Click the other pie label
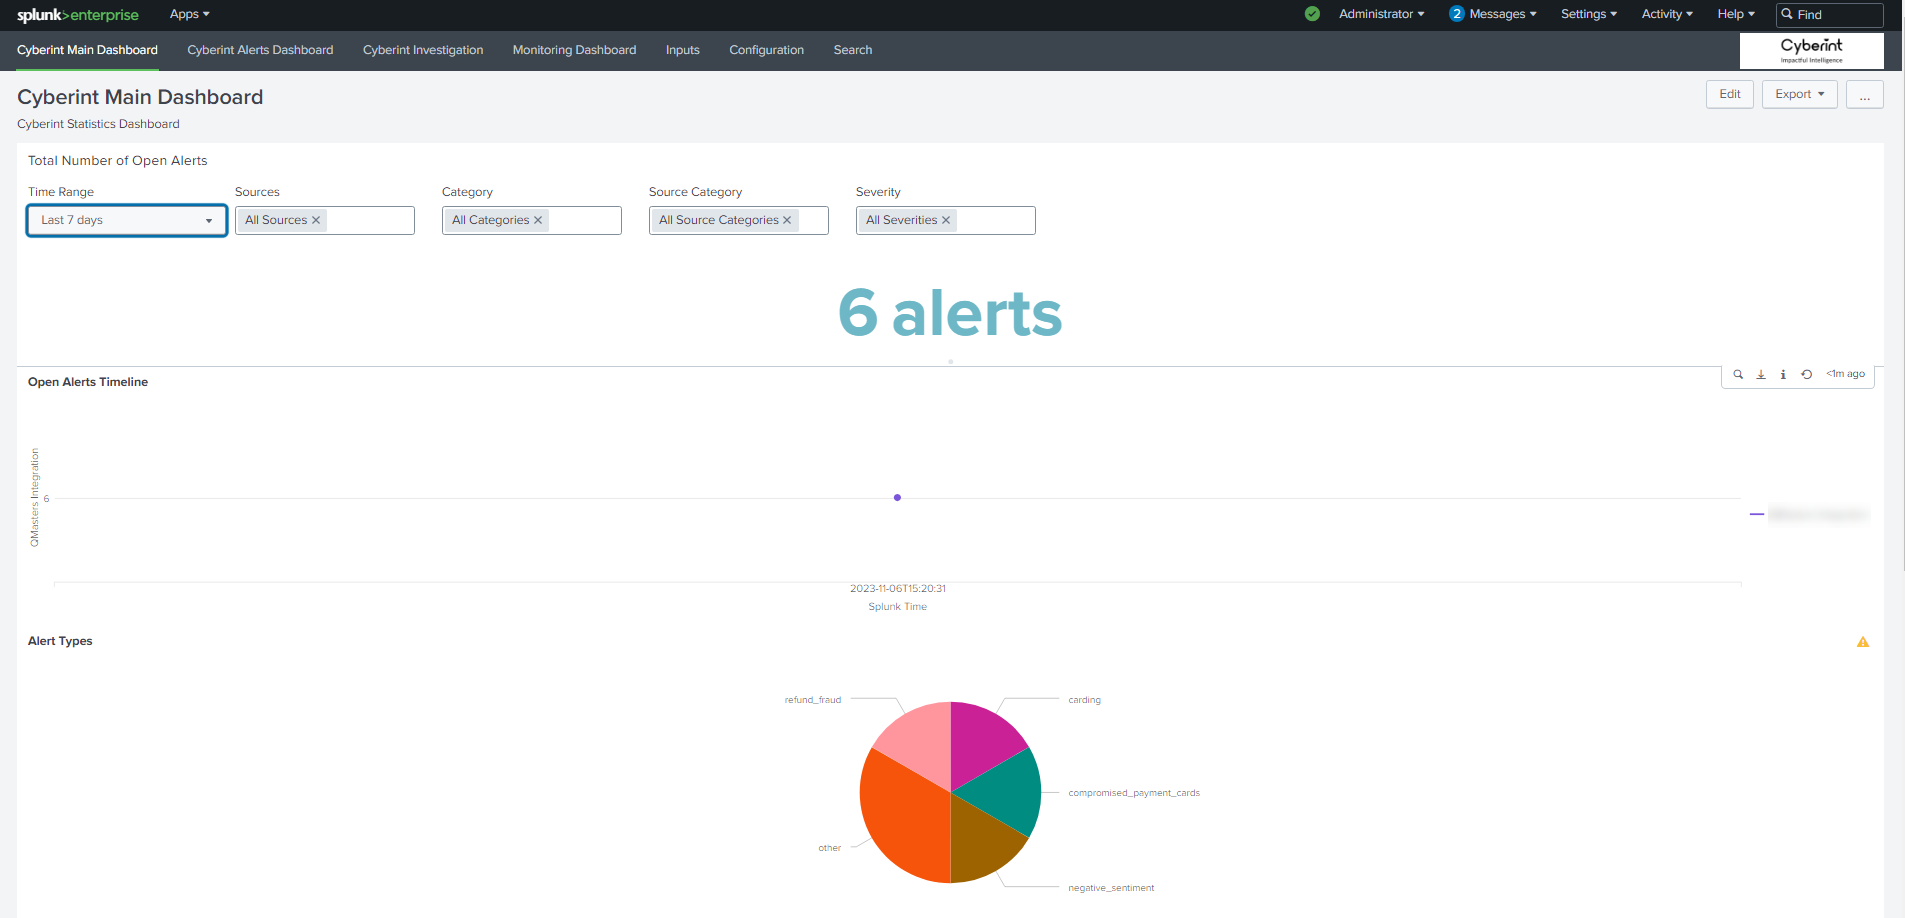Viewport: 1905px width, 918px height. point(830,848)
